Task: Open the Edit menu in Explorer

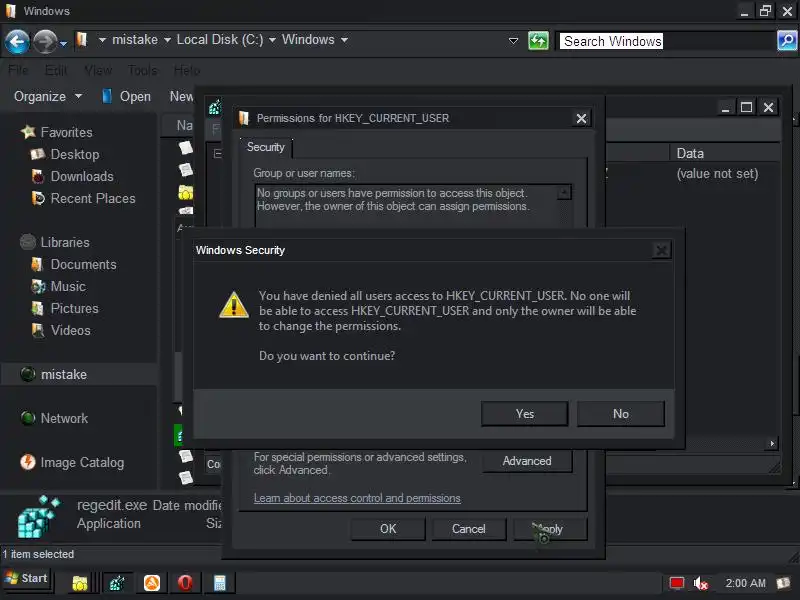Action: point(56,70)
